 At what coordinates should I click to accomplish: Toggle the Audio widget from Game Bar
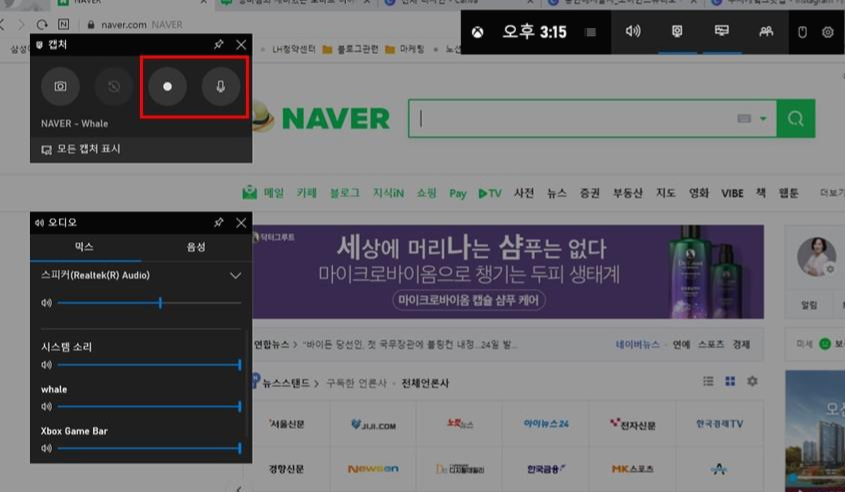coord(633,31)
